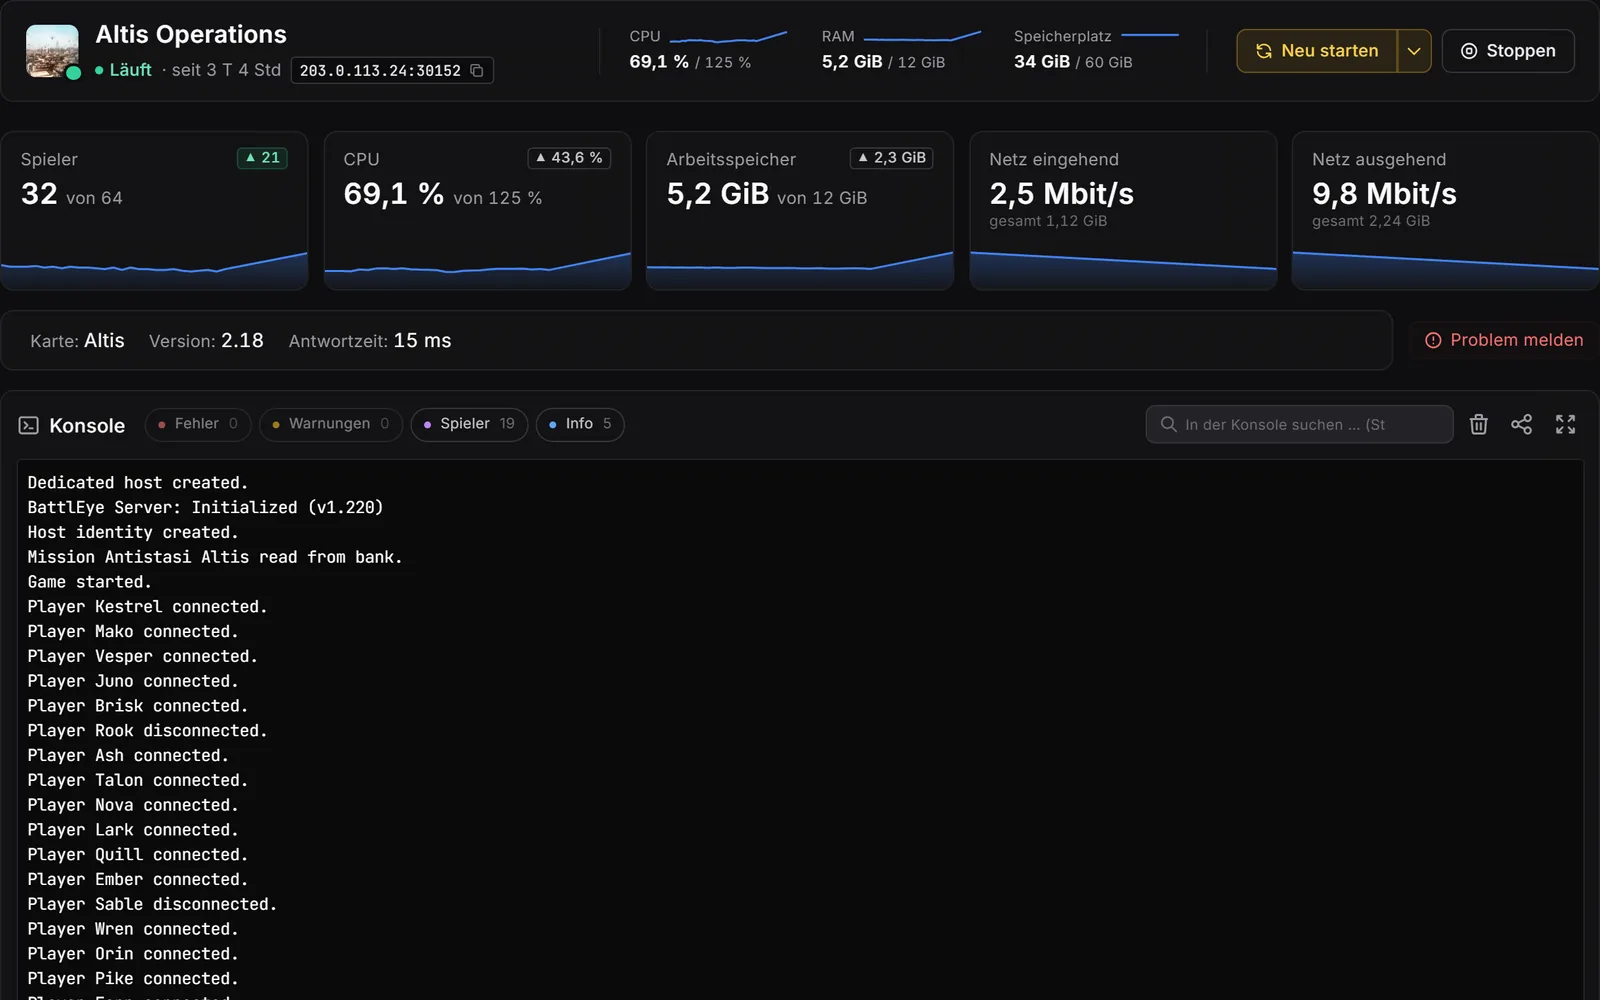1600x1000 pixels.
Task: Select log line 'BattlEye Server: Initialized (v1.220)'
Action: click(x=205, y=508)
